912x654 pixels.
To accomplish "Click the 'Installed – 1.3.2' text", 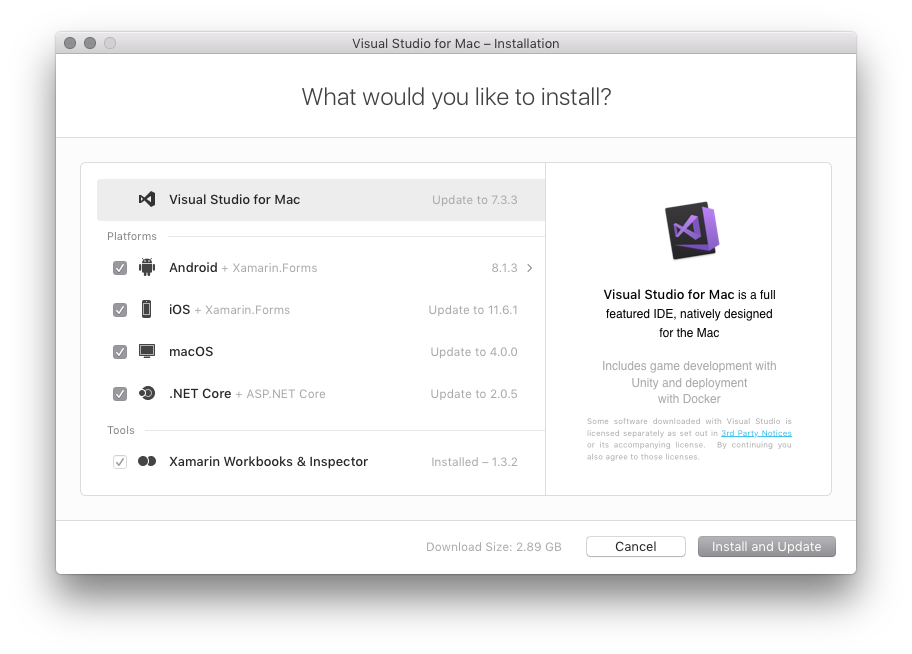I will click(x=474, y=461).
